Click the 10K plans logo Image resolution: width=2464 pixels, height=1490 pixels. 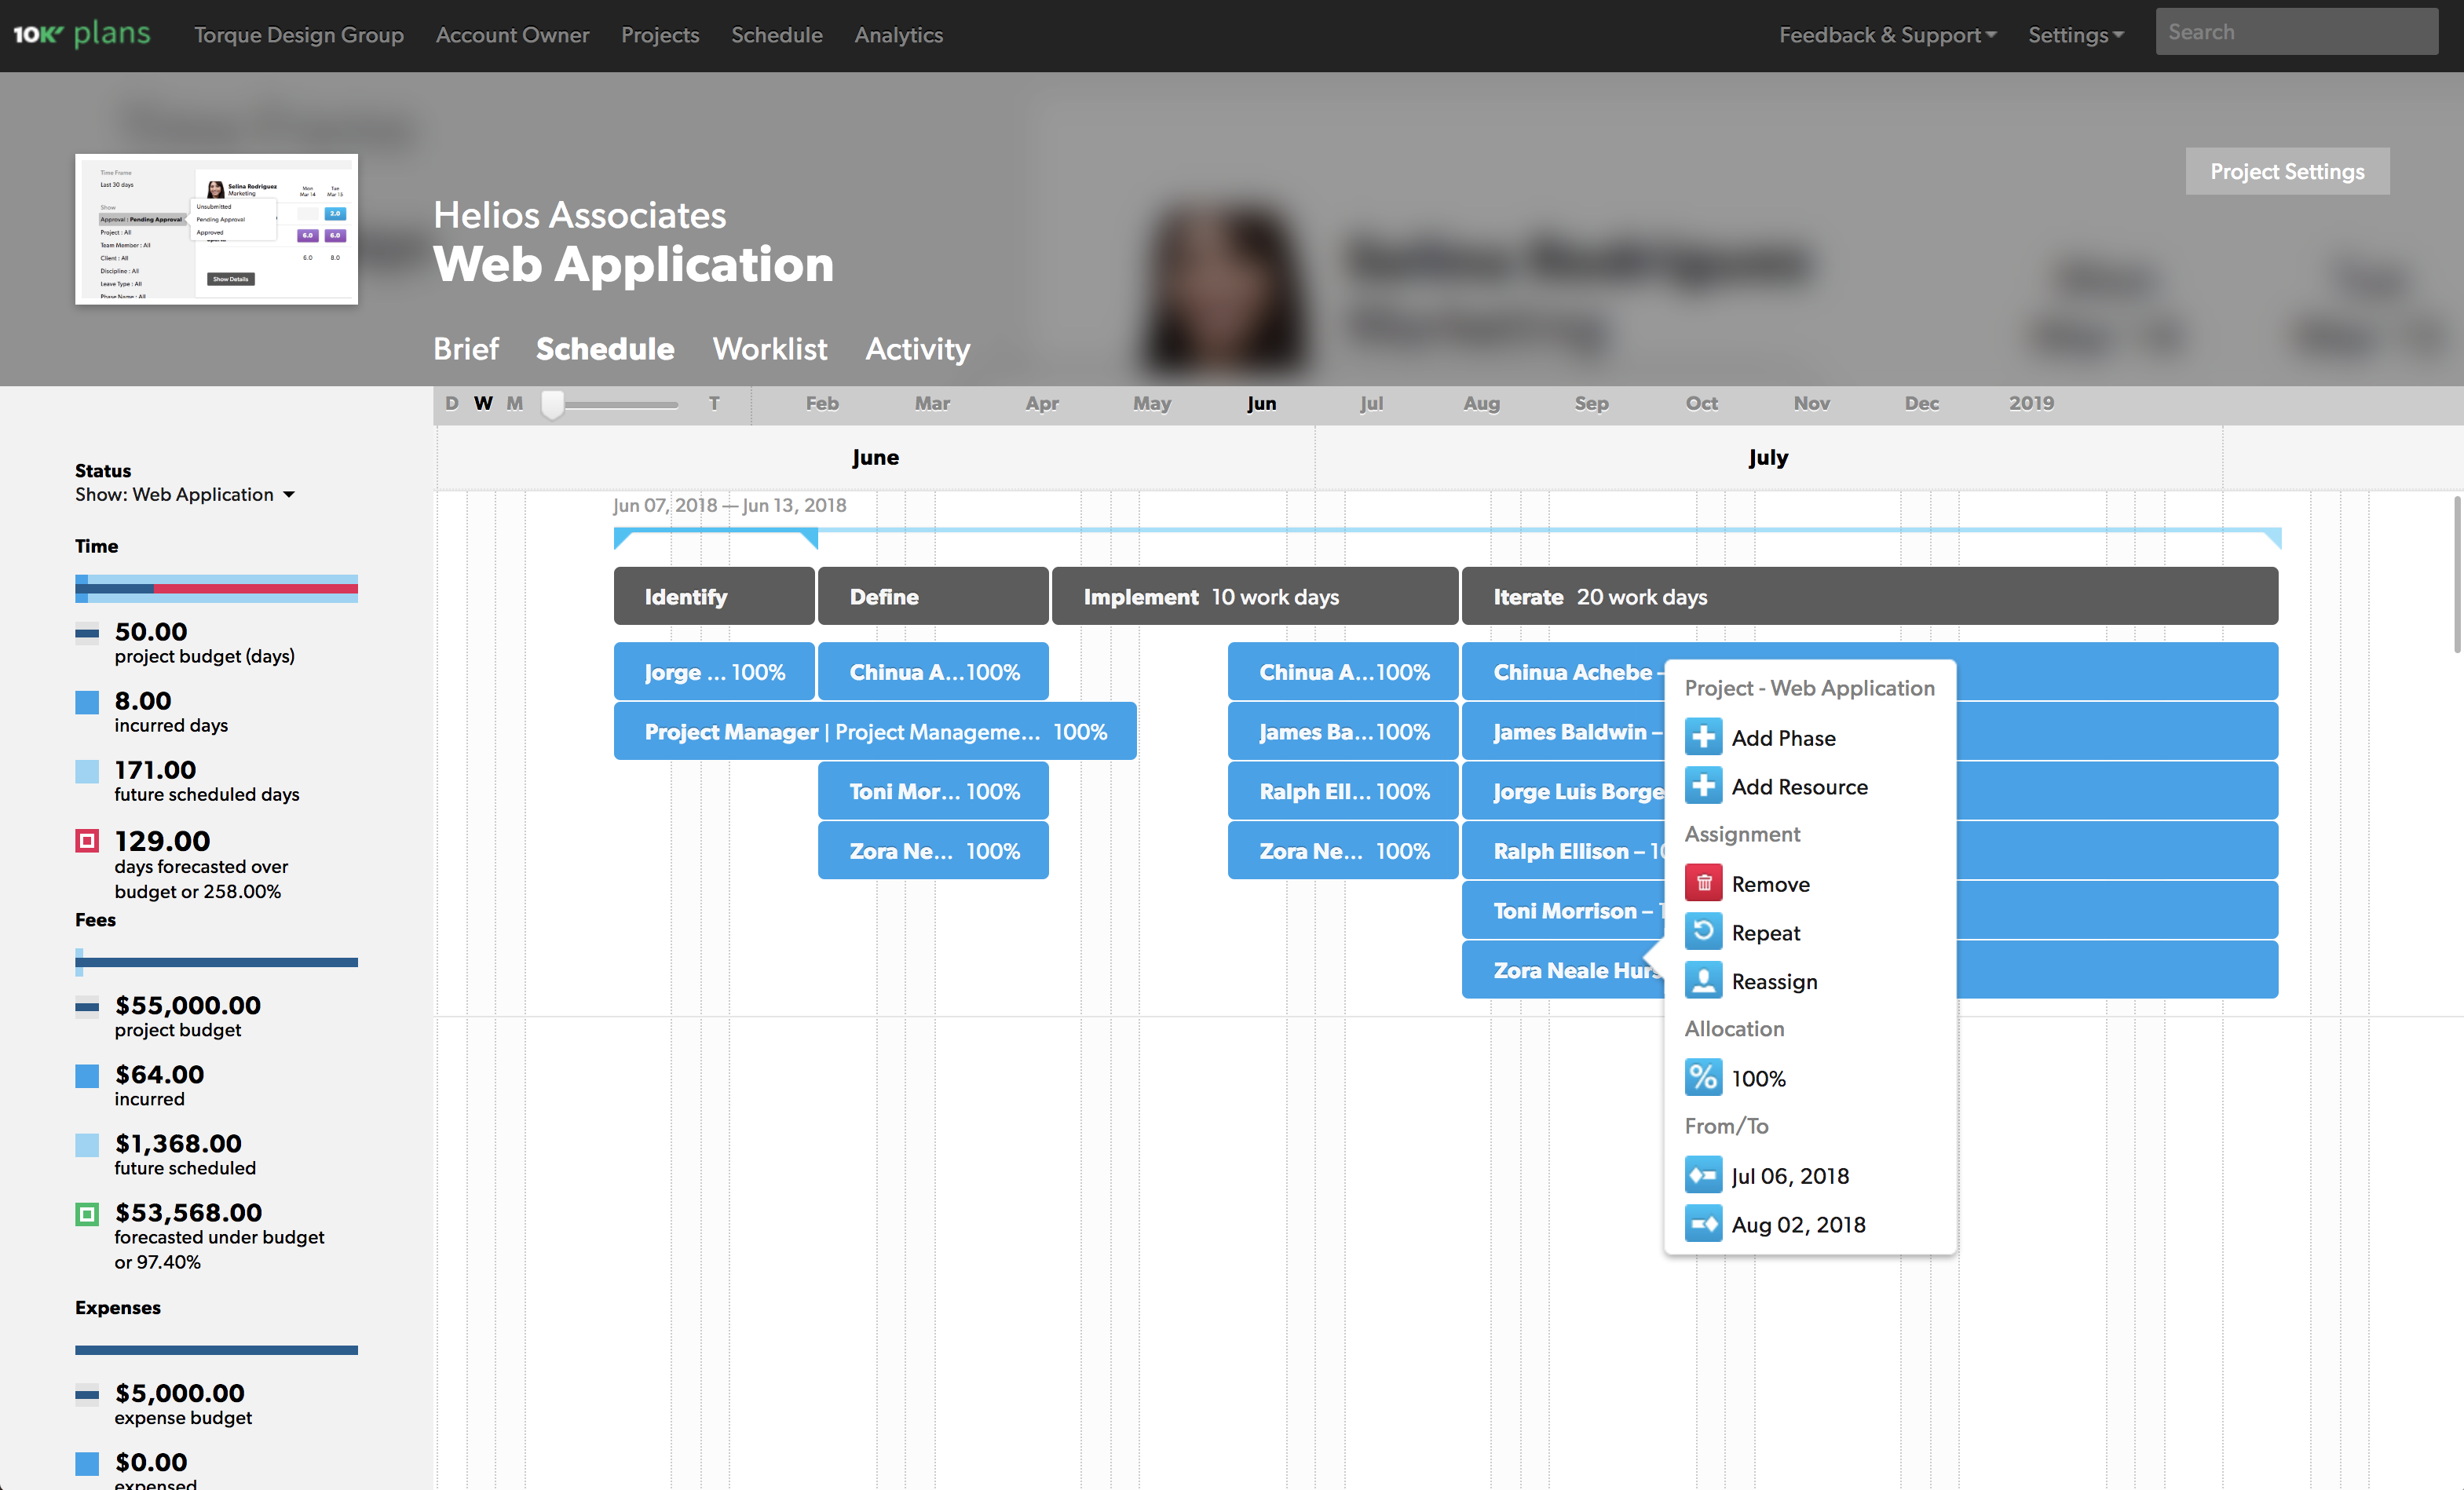coord(81,34)
